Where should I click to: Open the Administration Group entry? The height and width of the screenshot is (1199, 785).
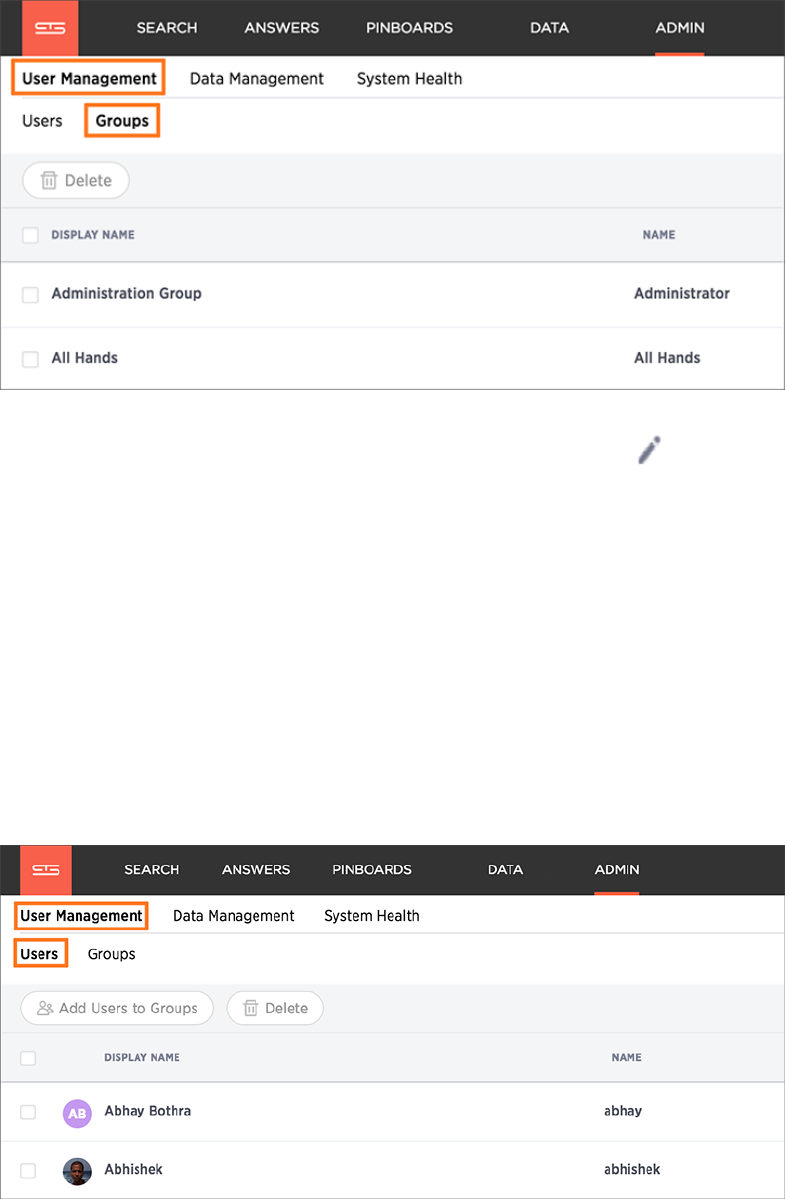[126, 294]
